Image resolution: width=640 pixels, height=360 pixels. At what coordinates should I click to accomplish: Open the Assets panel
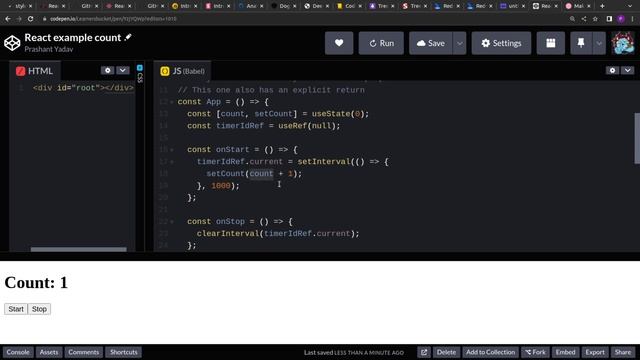point(49,352)
